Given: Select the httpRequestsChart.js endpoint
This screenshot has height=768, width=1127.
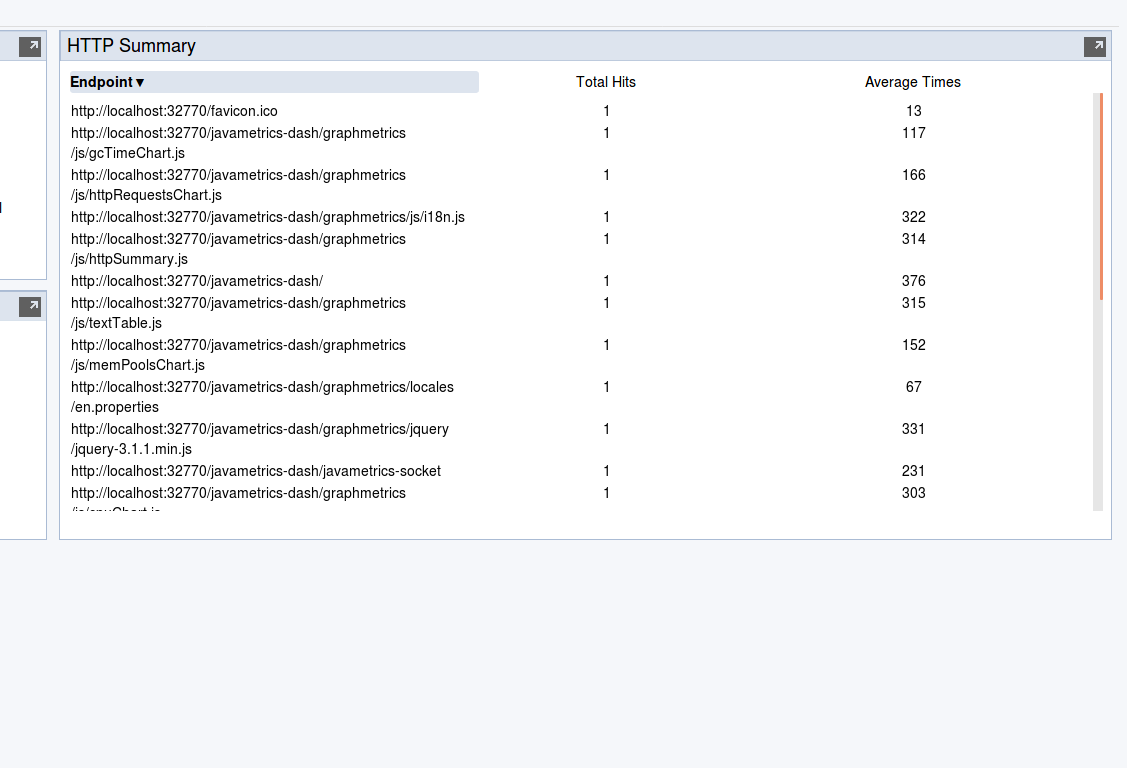Looking at the screenshot, I should click(237, 184).
